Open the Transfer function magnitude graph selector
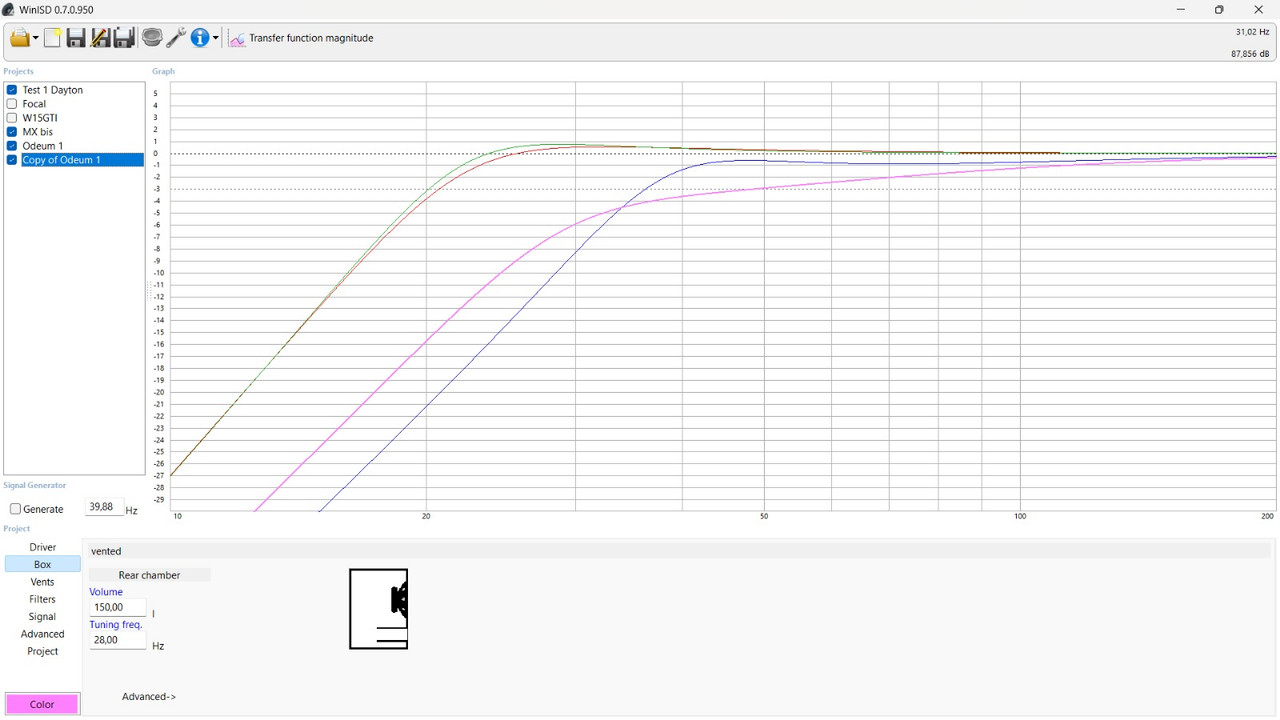Image resolution: width=1280 pixels, height=720 pixels. click(301, 38)
